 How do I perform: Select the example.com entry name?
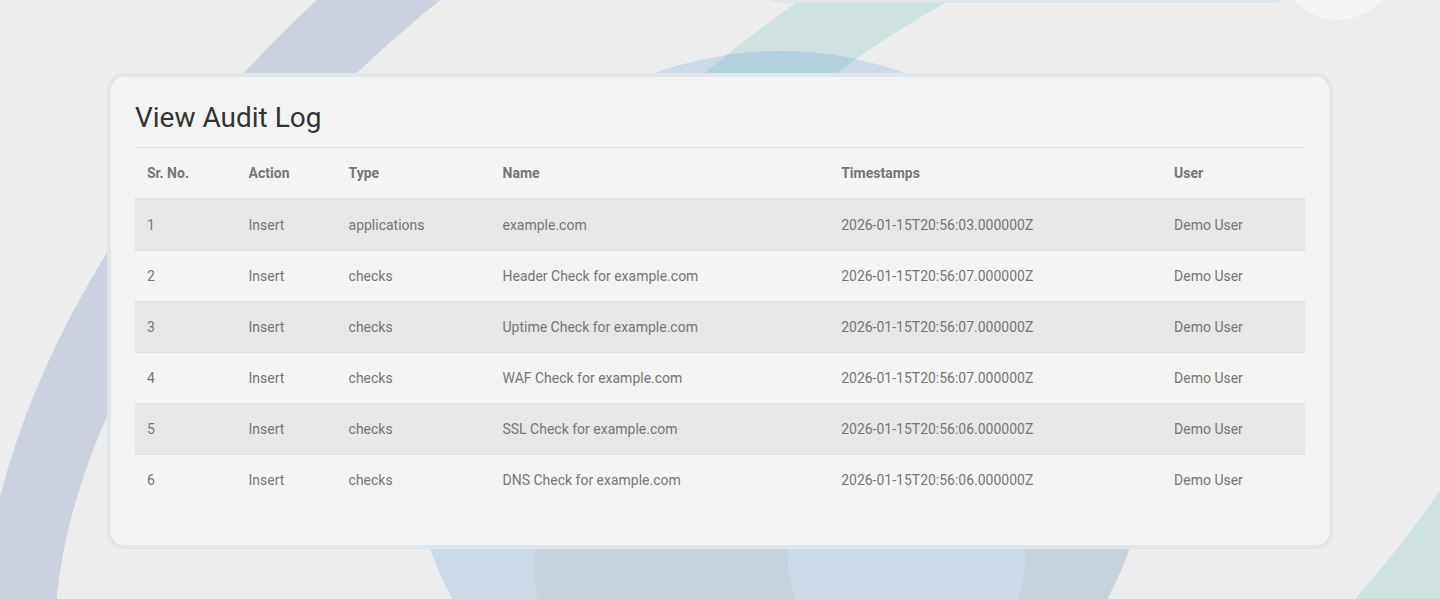[544, 224]
